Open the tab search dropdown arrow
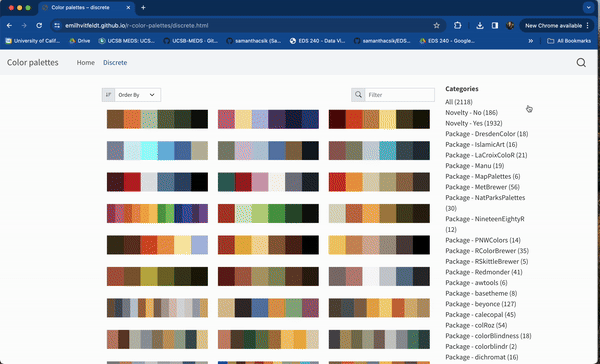The image size is (600, 364). [589, 8]
